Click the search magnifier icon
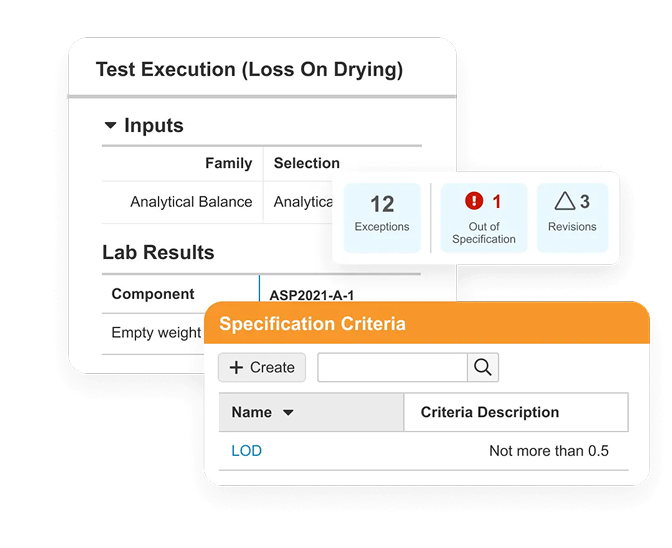Screen dimensions: 672x548 coord(483,368)
